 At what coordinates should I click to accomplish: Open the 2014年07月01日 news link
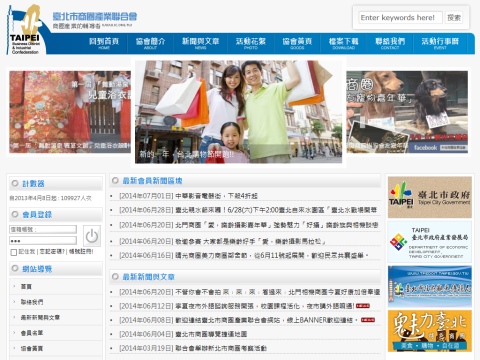click(188, 196)
